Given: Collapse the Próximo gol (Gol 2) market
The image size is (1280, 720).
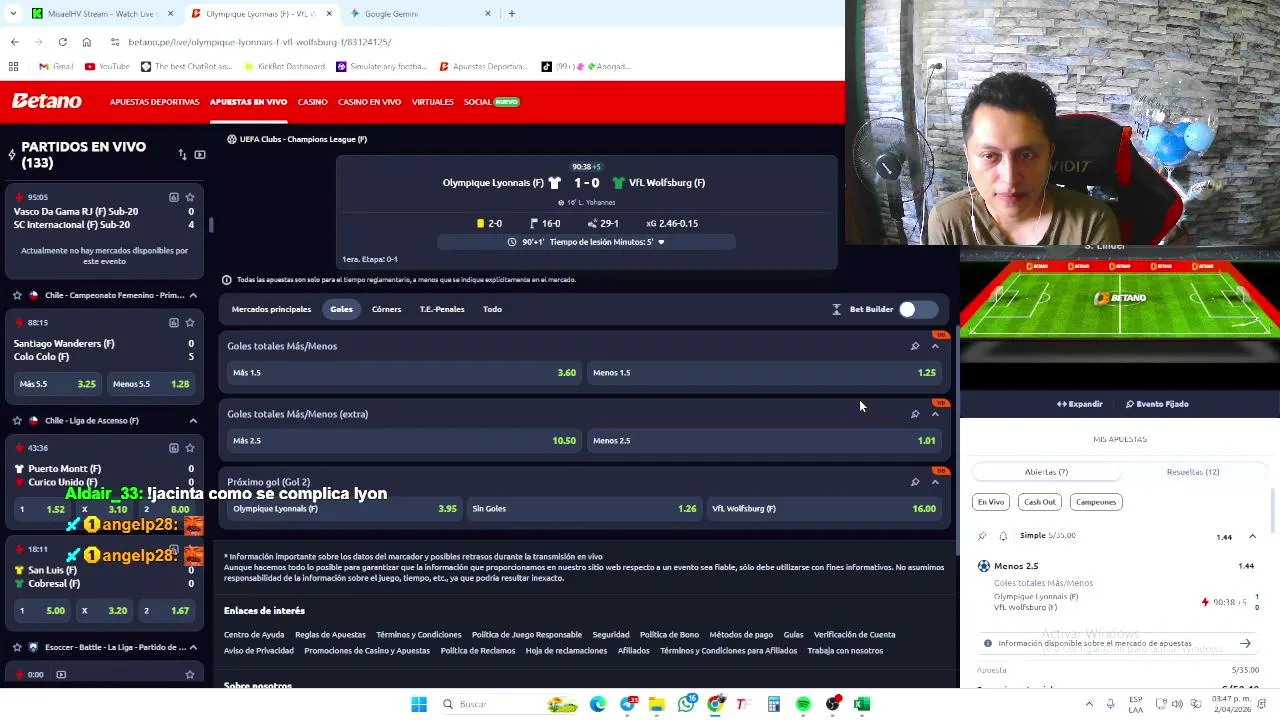Looking at the screenshot, I should coord(935,482).
